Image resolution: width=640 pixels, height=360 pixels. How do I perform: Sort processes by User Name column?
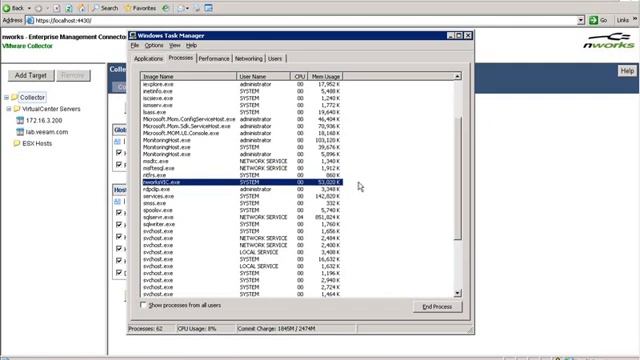click(x=263, y=76)
